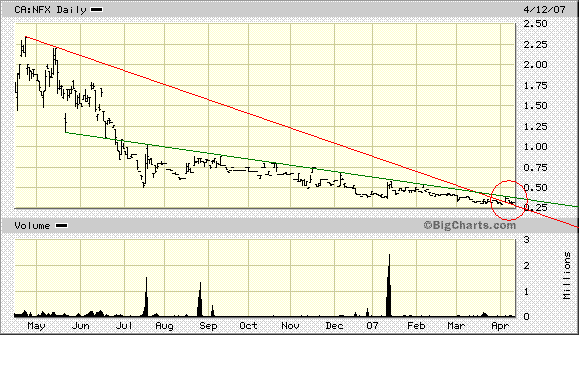579x384 pixels.
Task: Click the price axis label '2.50'
Action: click(535, 24)
